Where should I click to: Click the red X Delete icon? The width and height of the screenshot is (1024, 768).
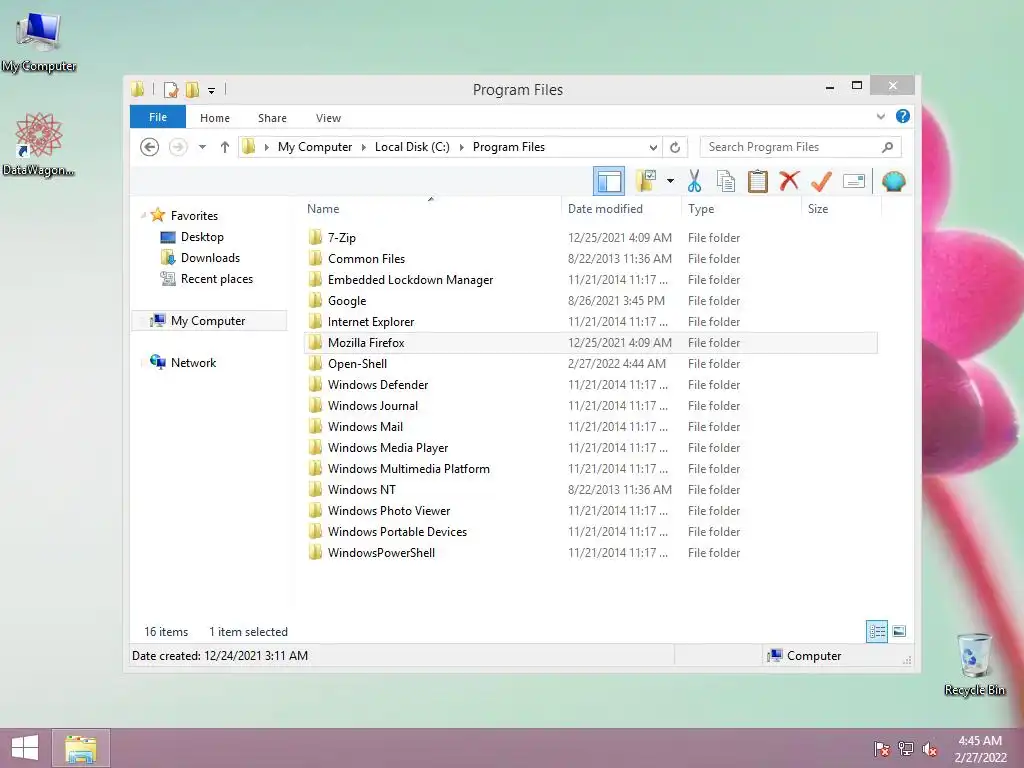pyautogui.click(x=790, y=180)
